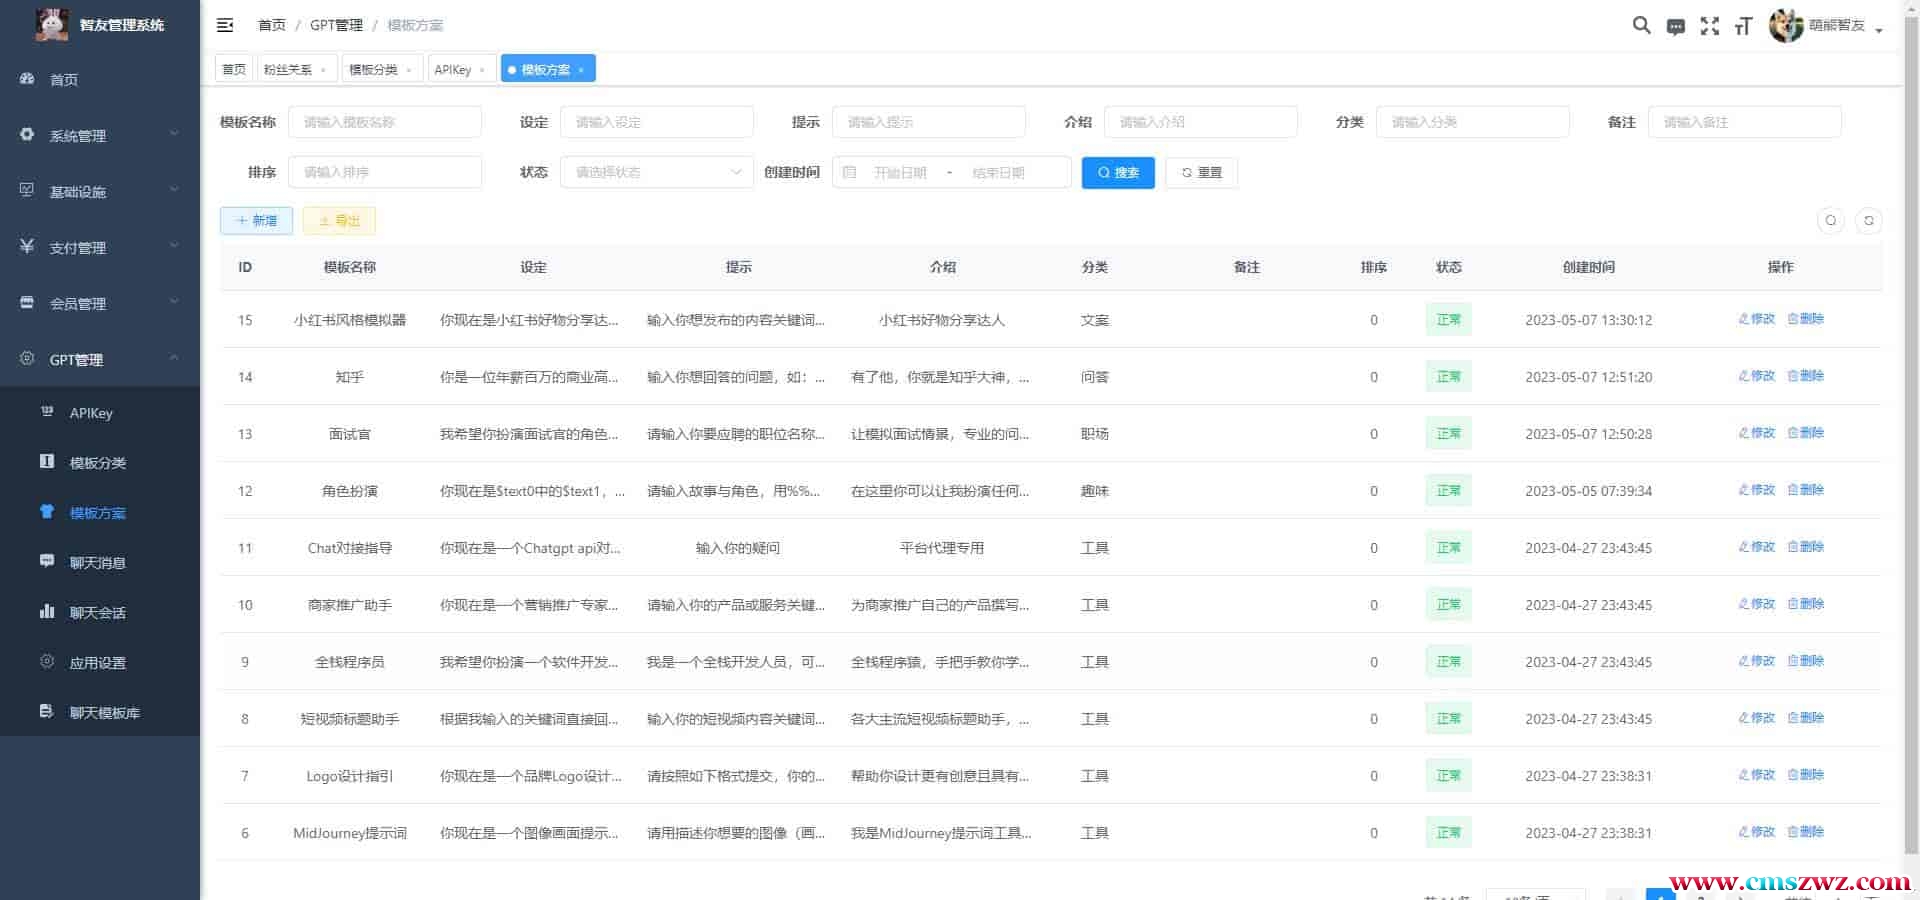Click the 新增 button
The image size is (1920, 900).
(x=256, y=221)
